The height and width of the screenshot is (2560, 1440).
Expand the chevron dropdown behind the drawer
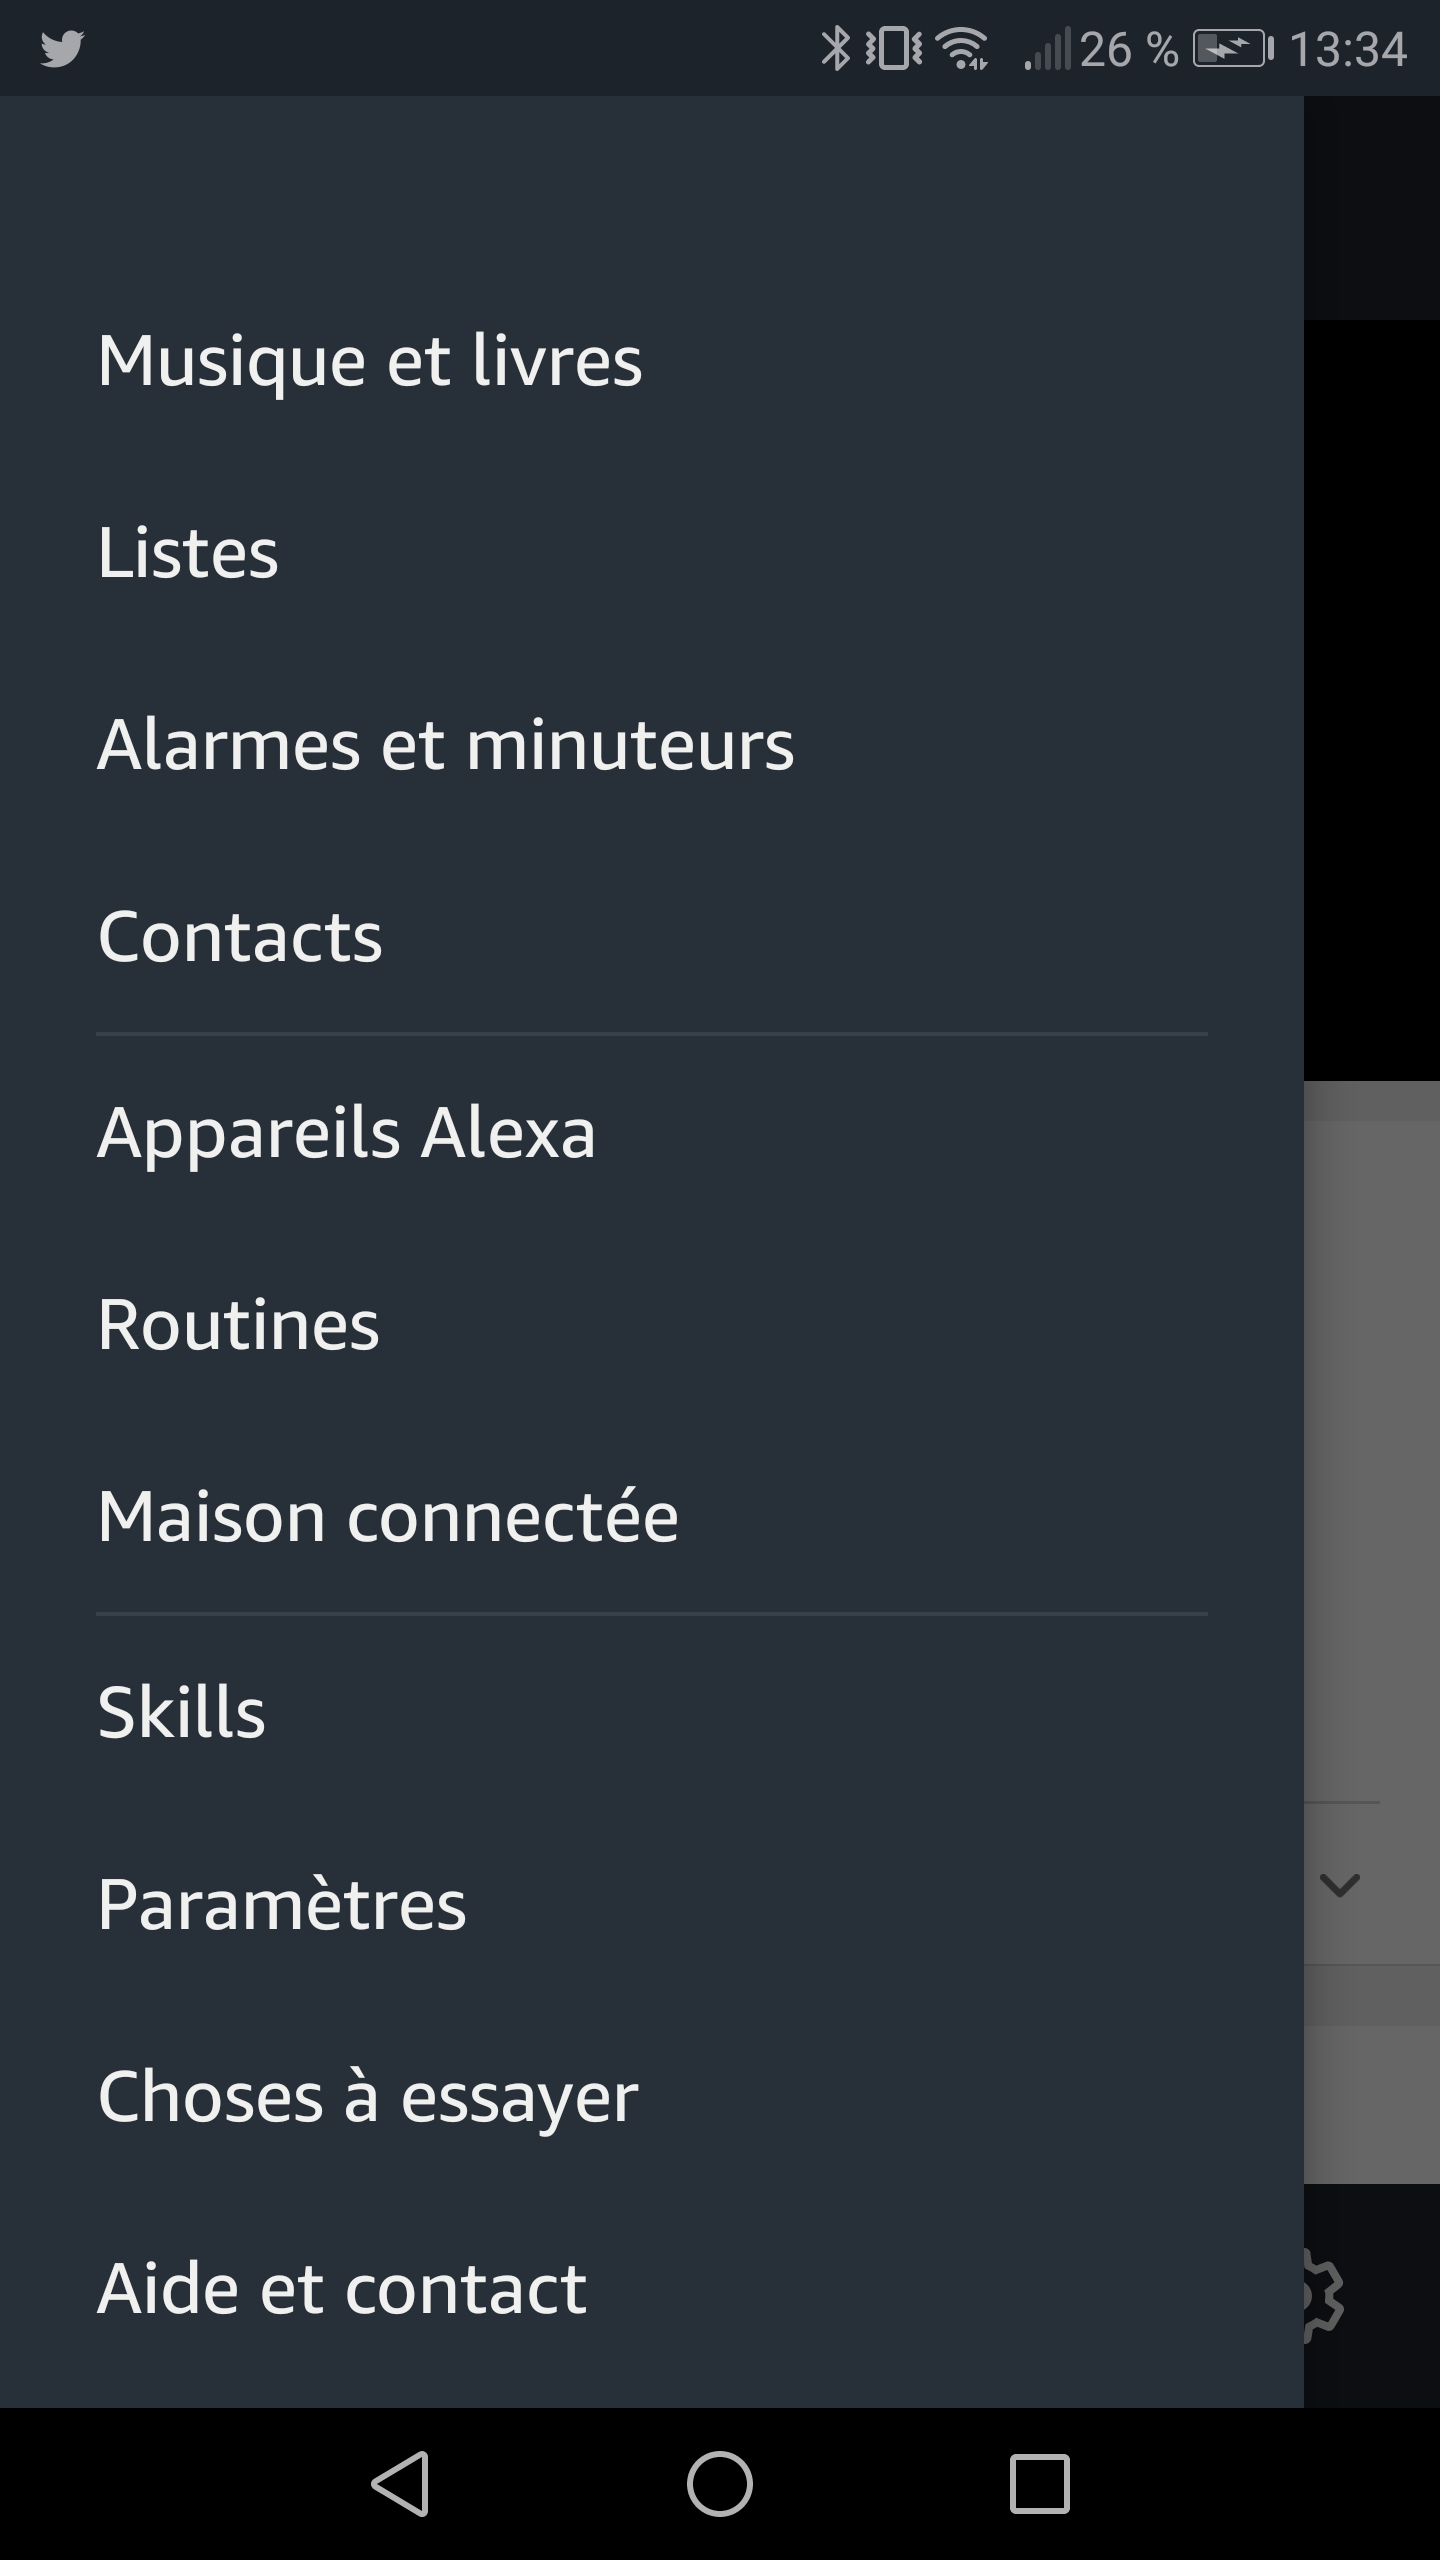(1340, 1885)
